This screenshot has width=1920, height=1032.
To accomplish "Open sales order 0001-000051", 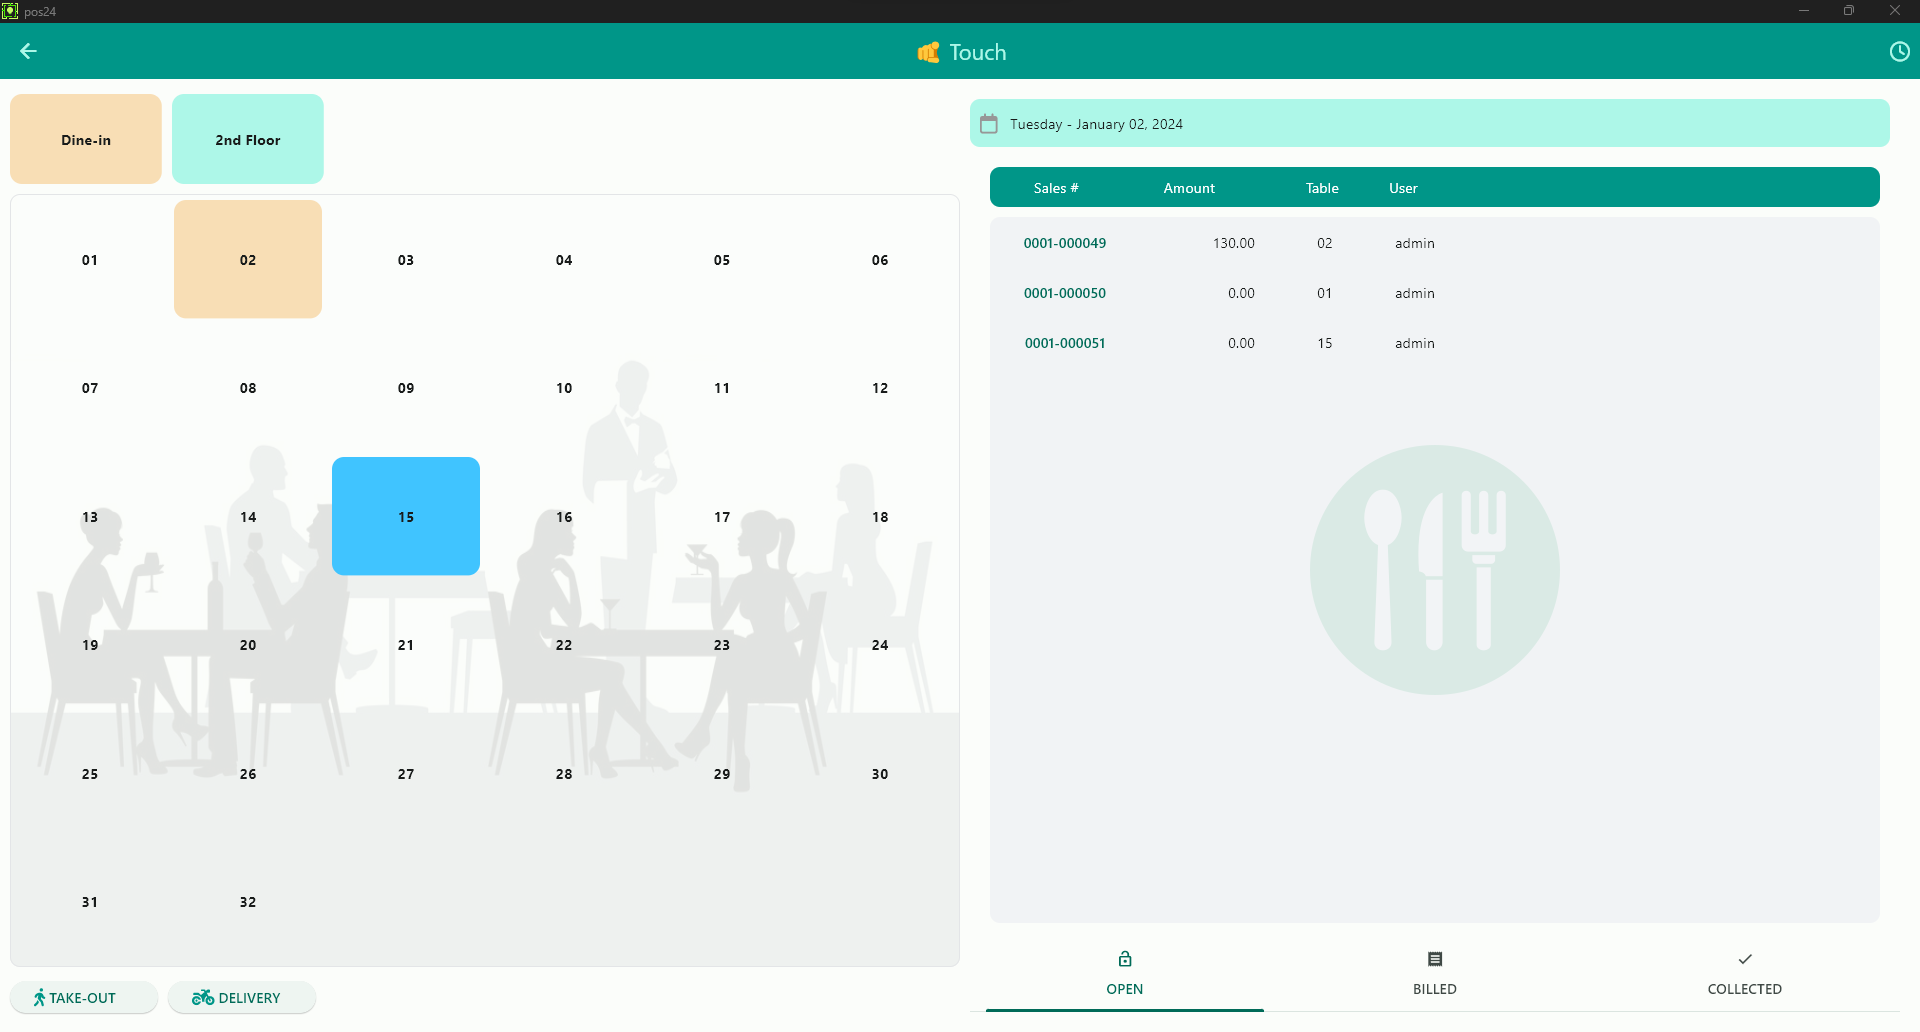I will point(1065,343).
